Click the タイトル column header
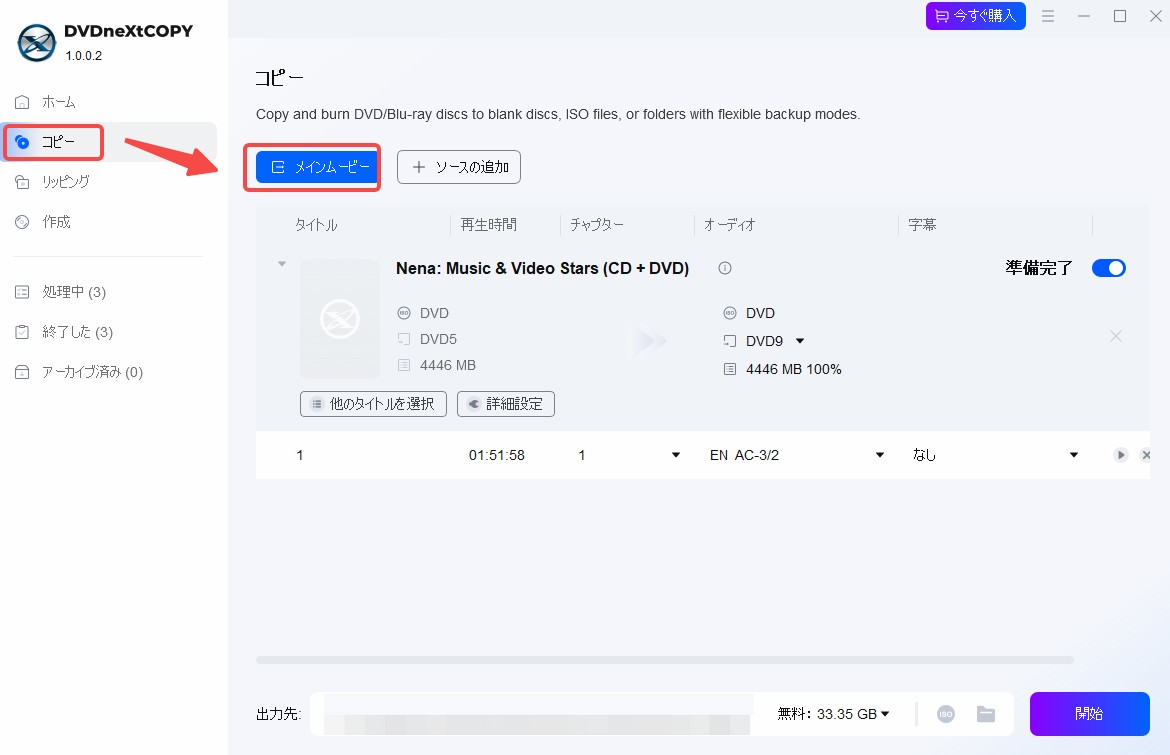Viewport: 1170px width, 755px height. pos(316,225)
